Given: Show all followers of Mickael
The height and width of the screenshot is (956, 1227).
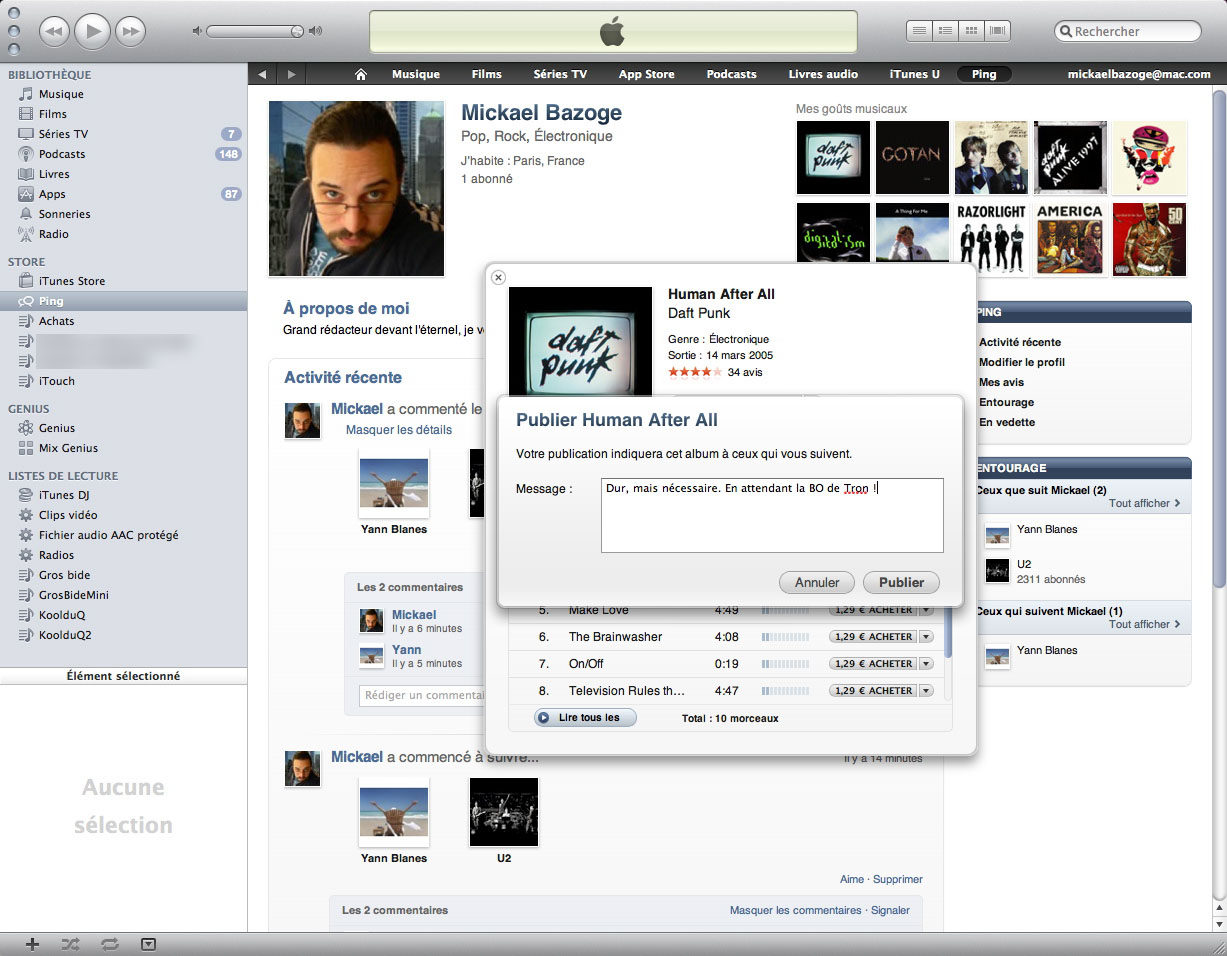Looking at the screenshot, I should (x=1144, y=624).
